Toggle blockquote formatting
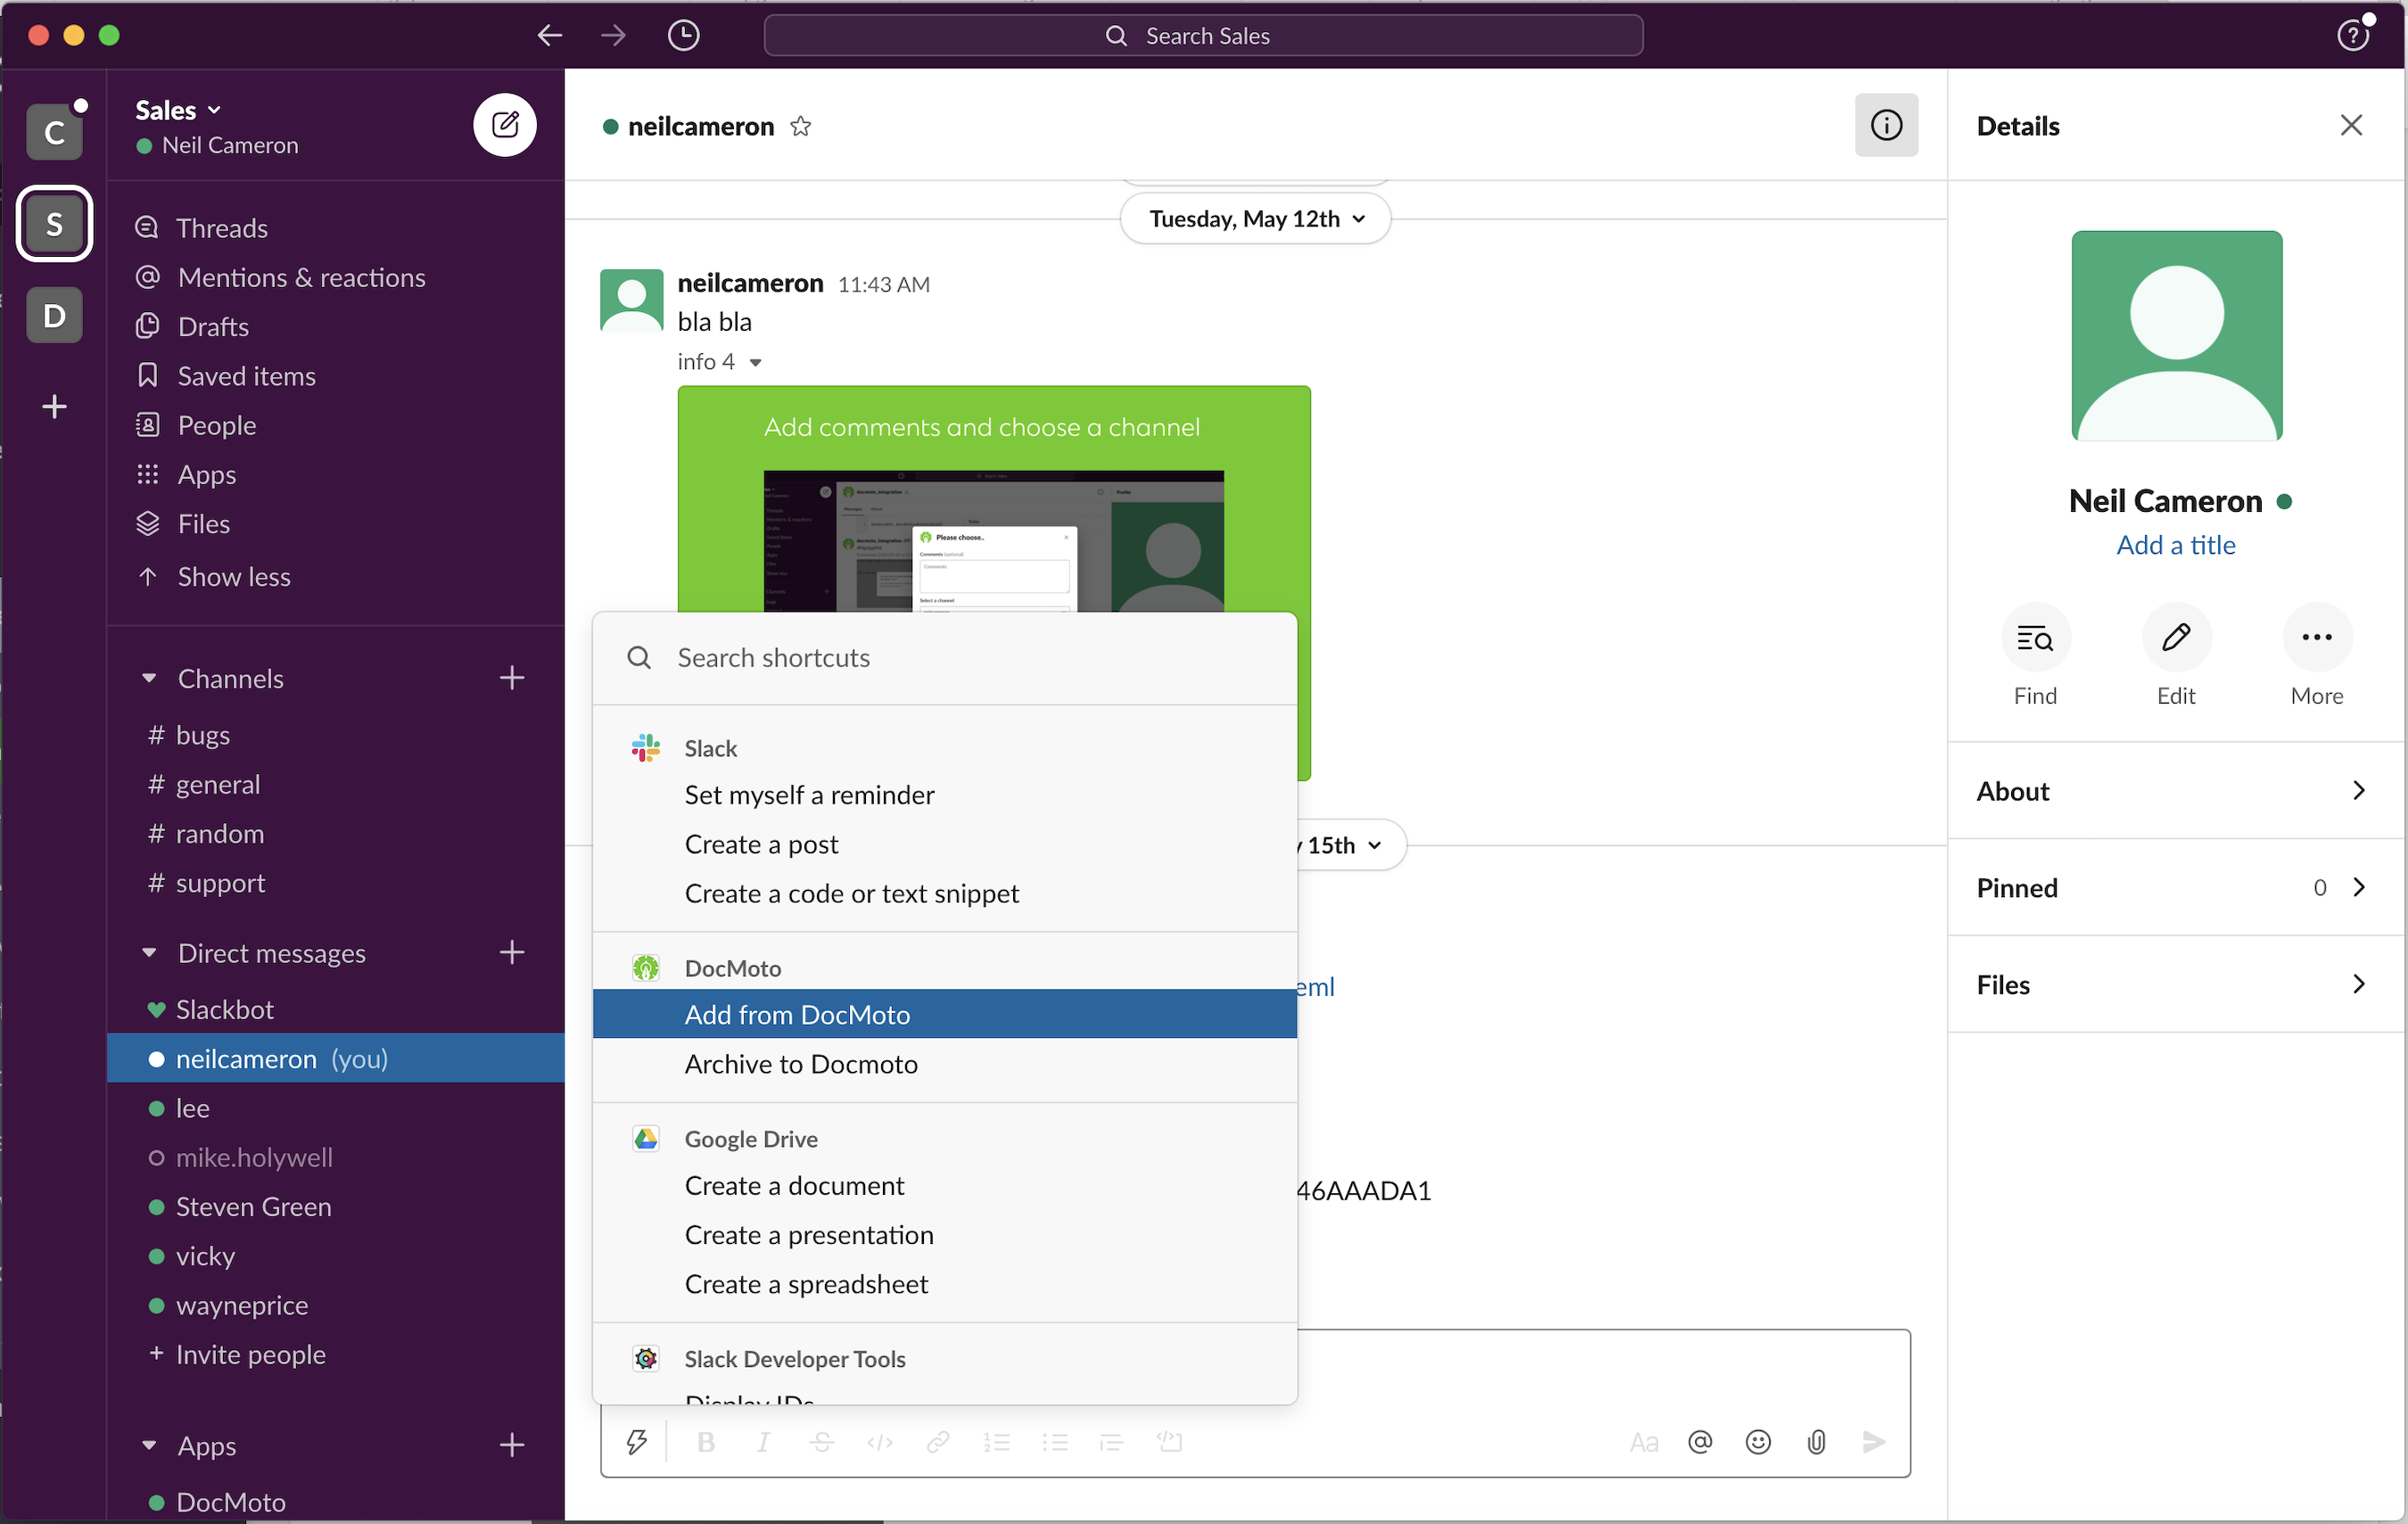Image resolution: width=2408 pixels, height=1524 pixels. click(1111, 1441)
